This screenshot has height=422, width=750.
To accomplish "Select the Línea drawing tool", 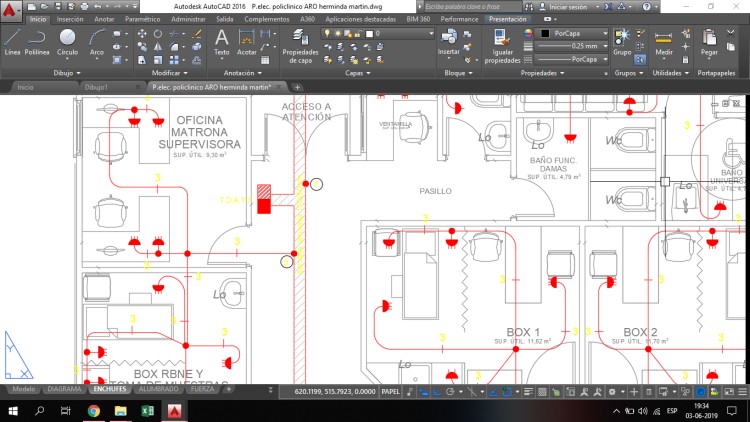I will point(12,42).
